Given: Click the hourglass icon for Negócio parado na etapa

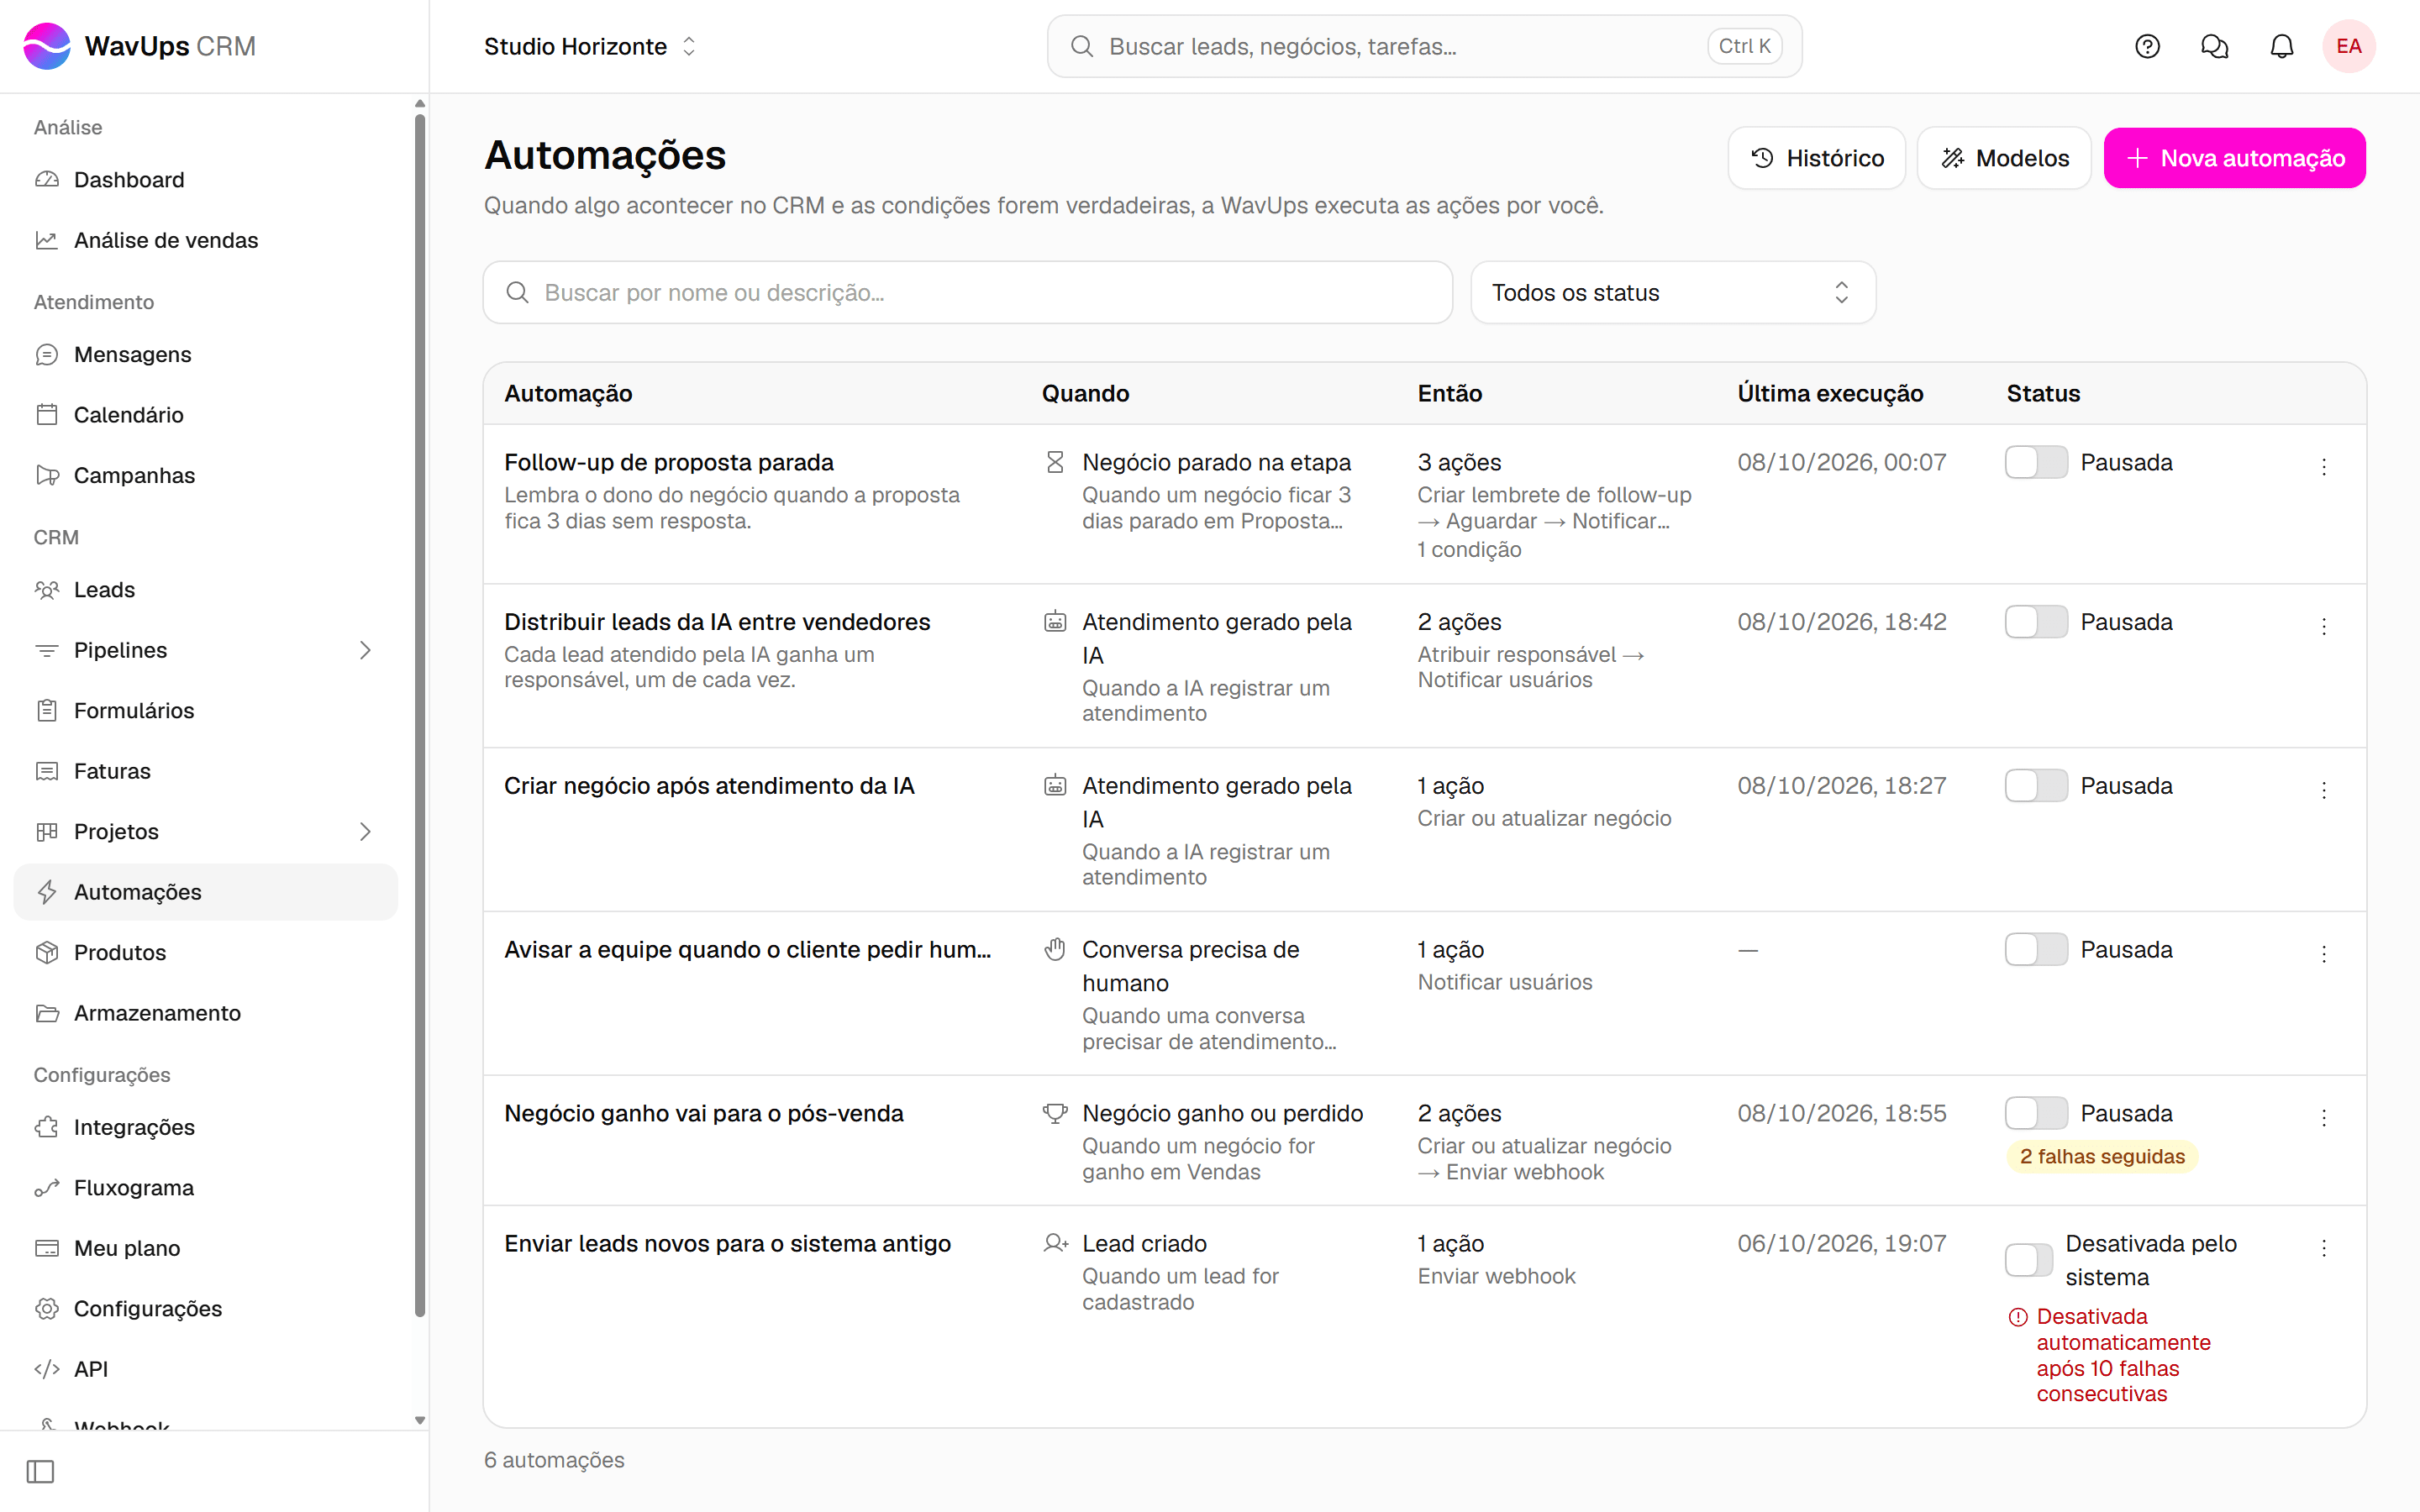Looking at the screenshot, I should (1055, 462).
